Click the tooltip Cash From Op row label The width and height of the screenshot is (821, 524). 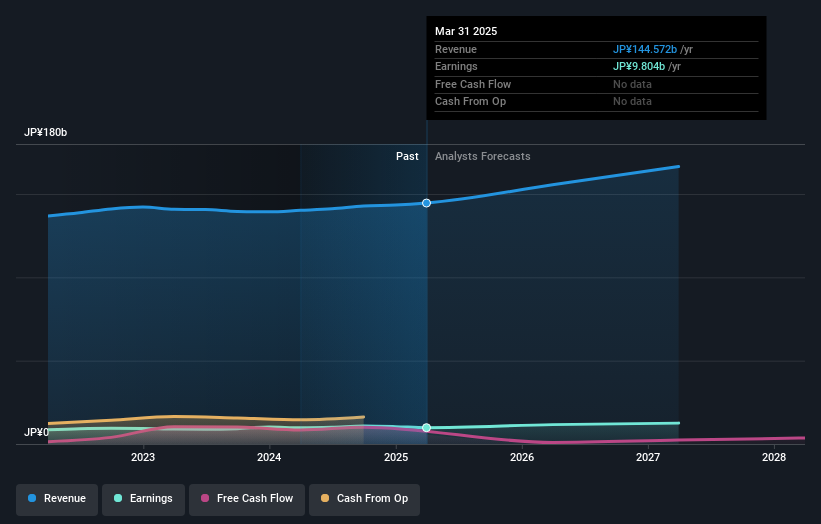471,102
